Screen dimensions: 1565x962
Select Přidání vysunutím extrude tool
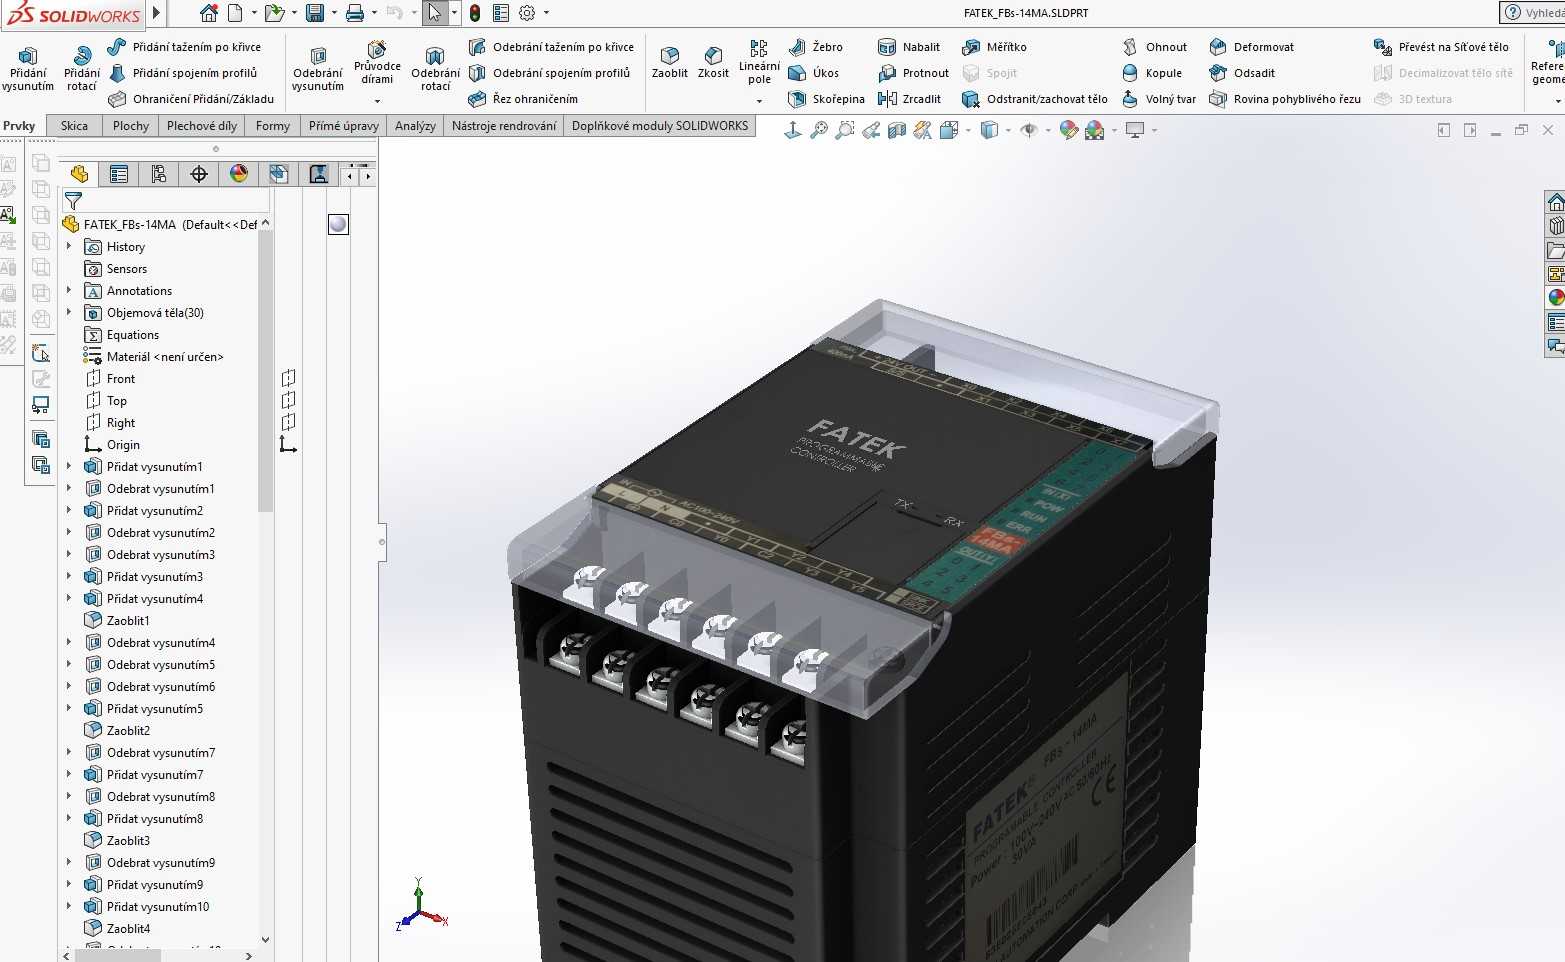28,68
